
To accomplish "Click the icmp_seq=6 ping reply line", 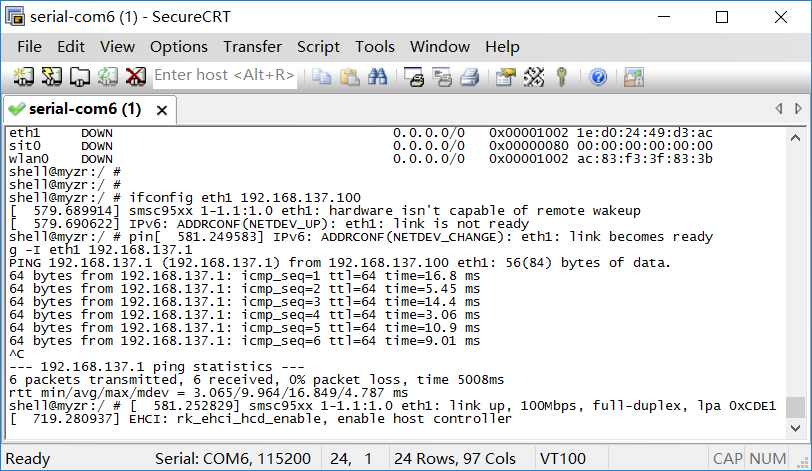I will pyautogui.click(x=244, y=341).
